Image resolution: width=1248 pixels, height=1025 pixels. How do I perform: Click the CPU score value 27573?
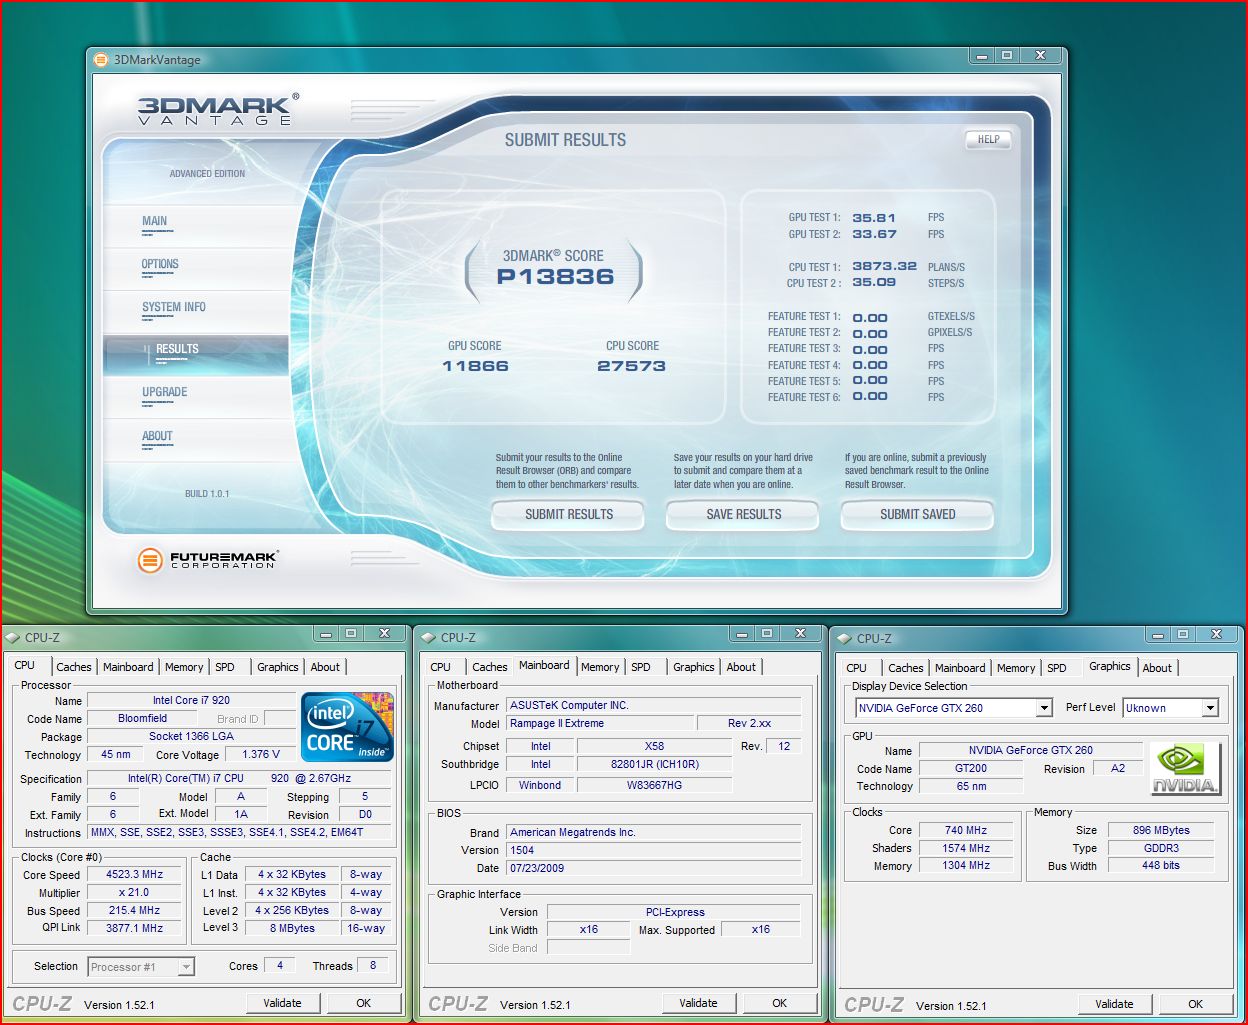click(631, 367)
